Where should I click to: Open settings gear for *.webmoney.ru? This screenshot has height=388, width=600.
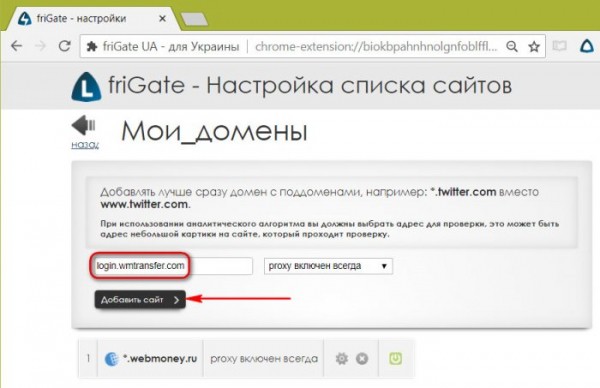[342, 359]
